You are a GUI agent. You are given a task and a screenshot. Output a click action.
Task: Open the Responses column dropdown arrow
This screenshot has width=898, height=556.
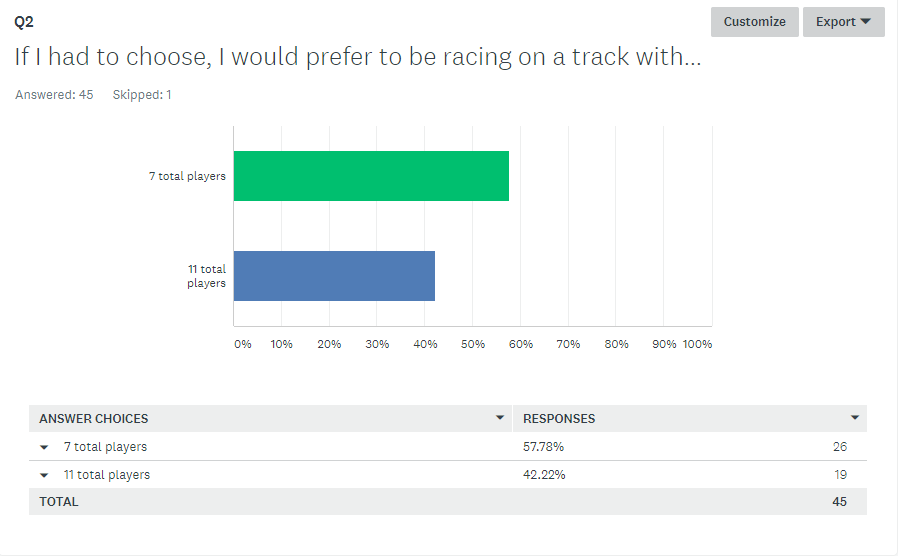[854, 418]
